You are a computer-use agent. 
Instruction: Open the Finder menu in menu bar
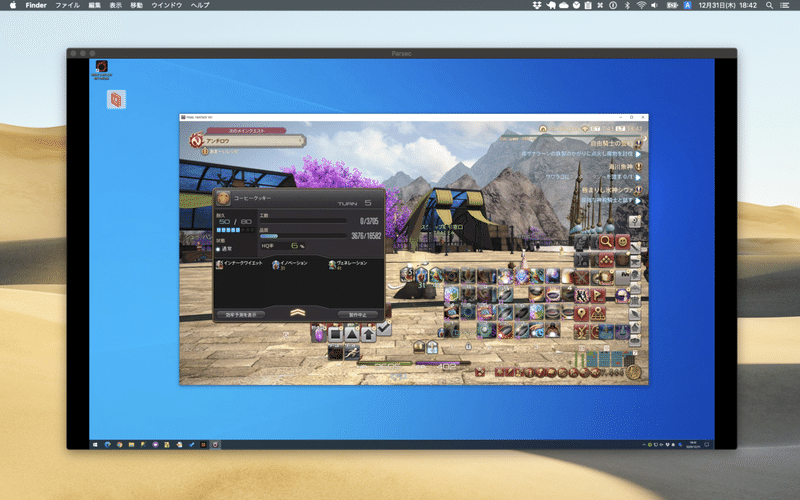(x=36, y=5)
